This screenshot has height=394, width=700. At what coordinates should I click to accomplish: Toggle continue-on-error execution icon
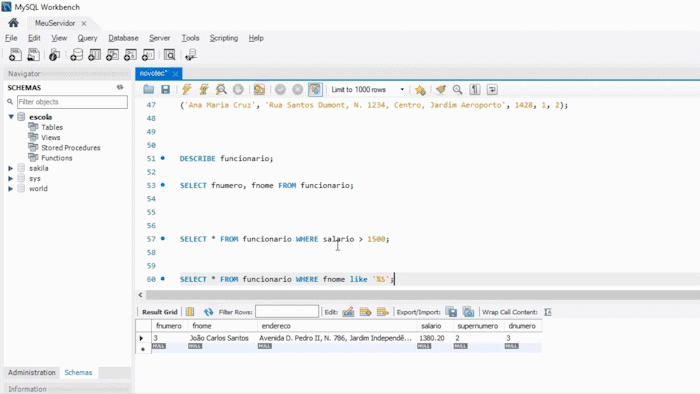click(259, 89)
